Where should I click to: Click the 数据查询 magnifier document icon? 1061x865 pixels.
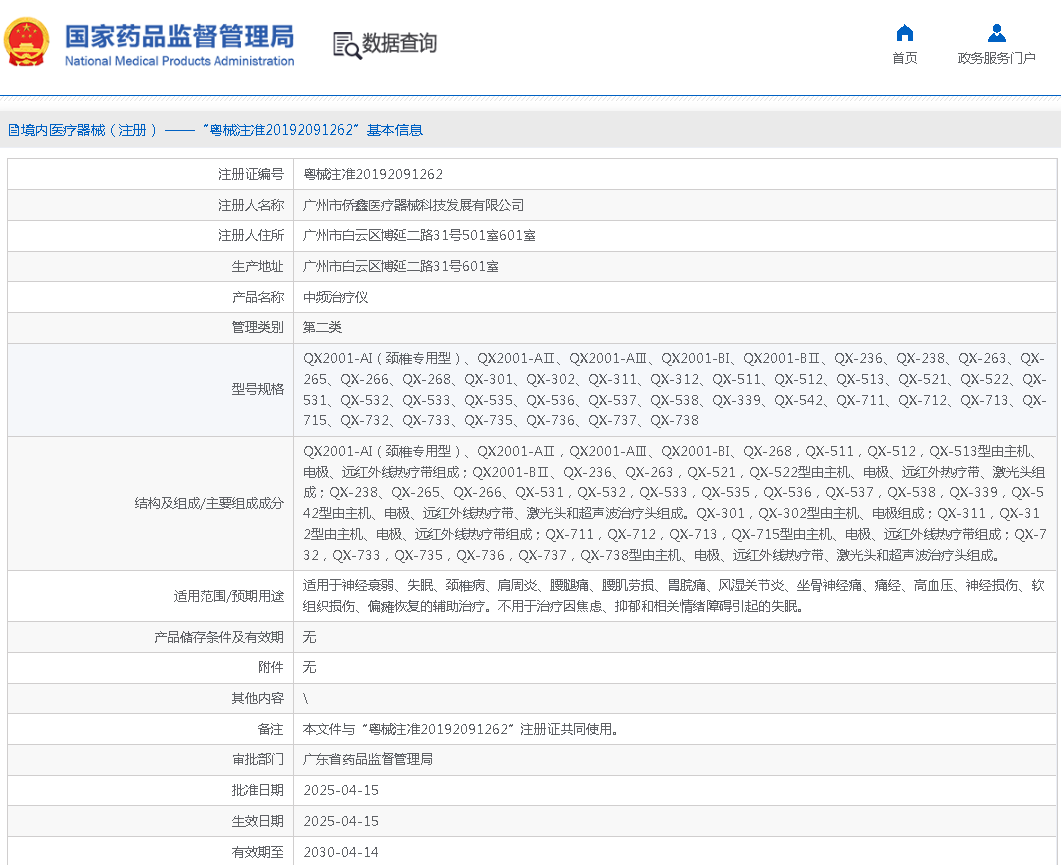click(x=346, y=45)
